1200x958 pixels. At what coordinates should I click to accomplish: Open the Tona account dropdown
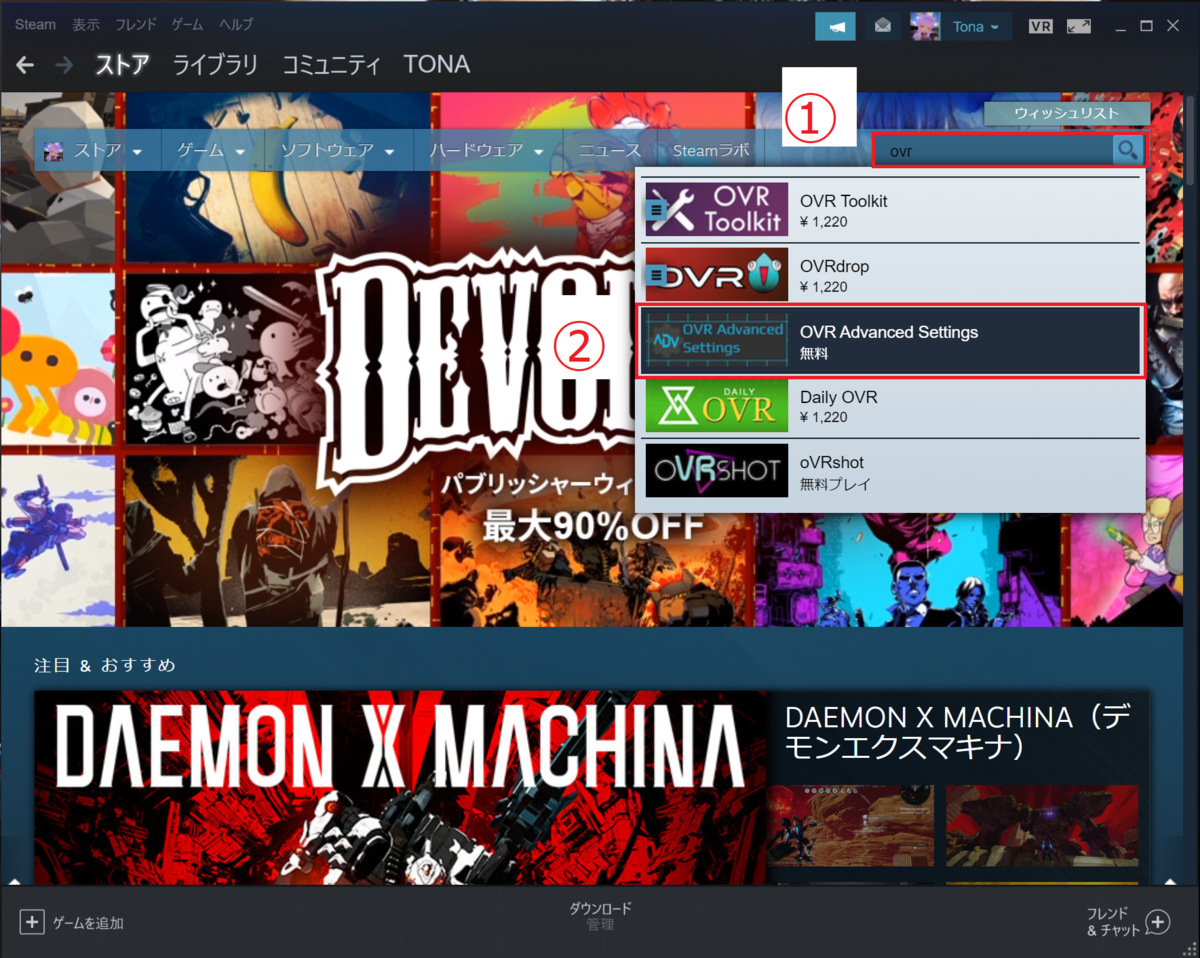976,27
